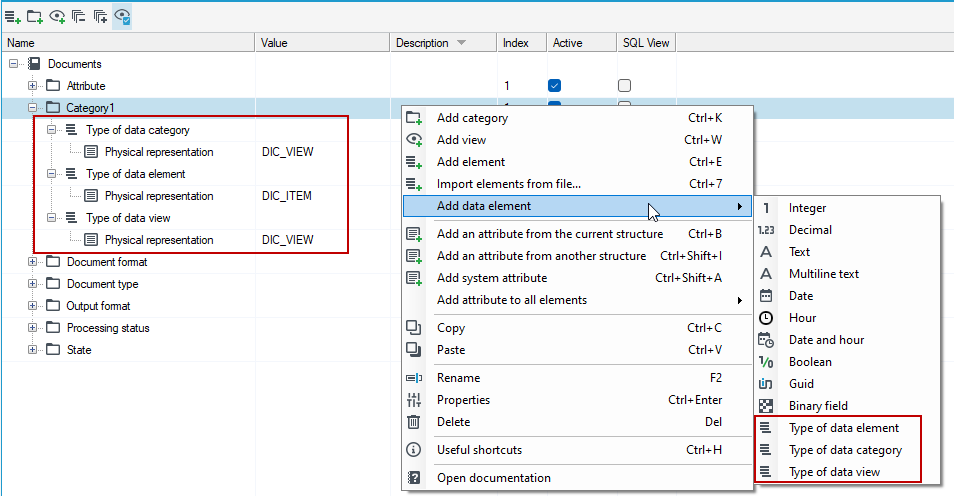Expand the Document type folder
The width and height of the screenshot is (954, 496).
[32, 284]
